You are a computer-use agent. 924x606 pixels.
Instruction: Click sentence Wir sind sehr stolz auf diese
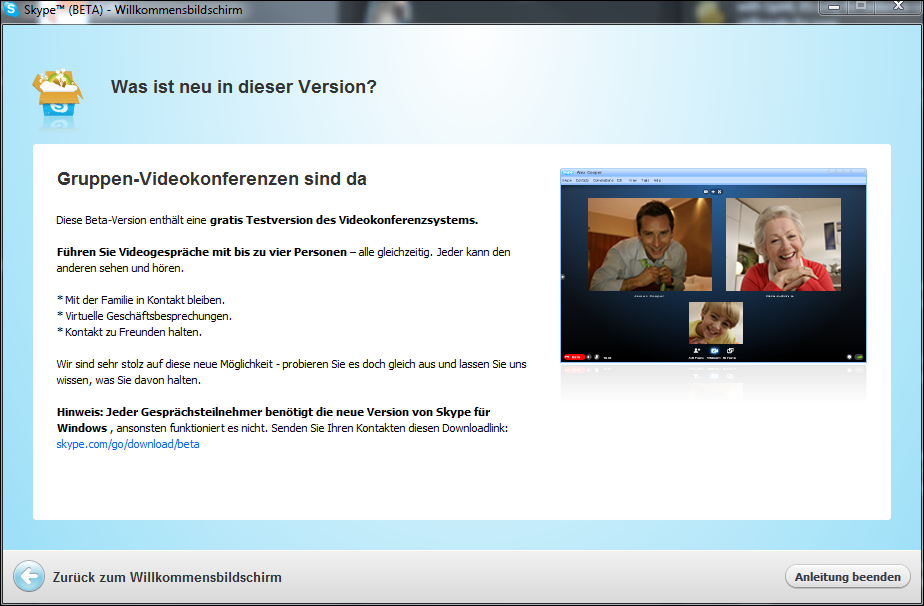(x=292, y=372)
